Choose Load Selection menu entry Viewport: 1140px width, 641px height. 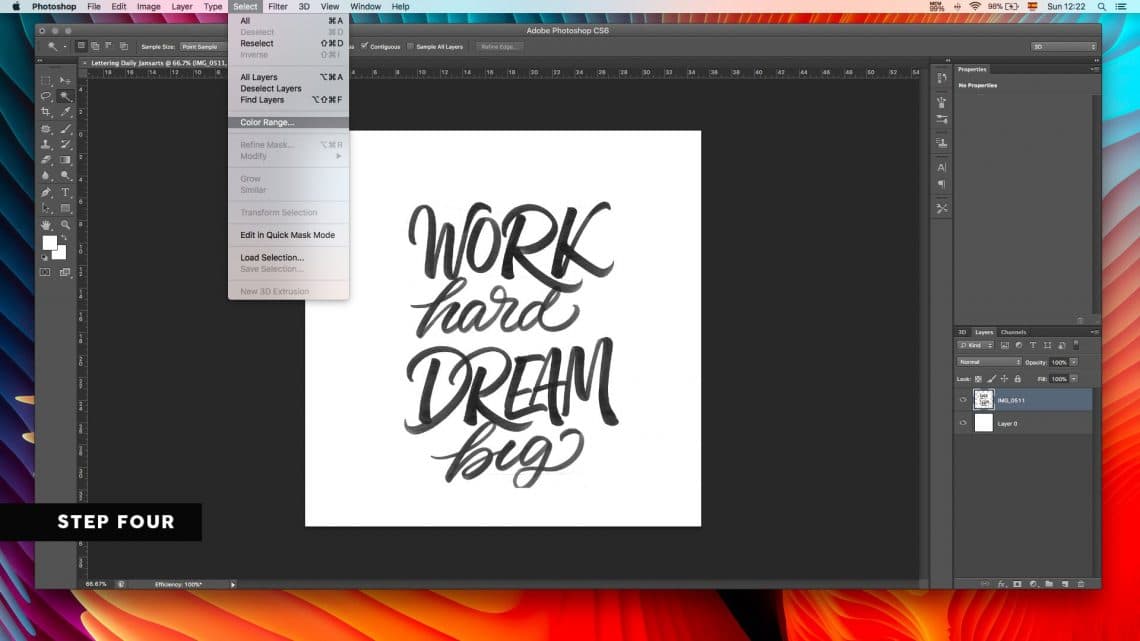(x=289, y=257)
